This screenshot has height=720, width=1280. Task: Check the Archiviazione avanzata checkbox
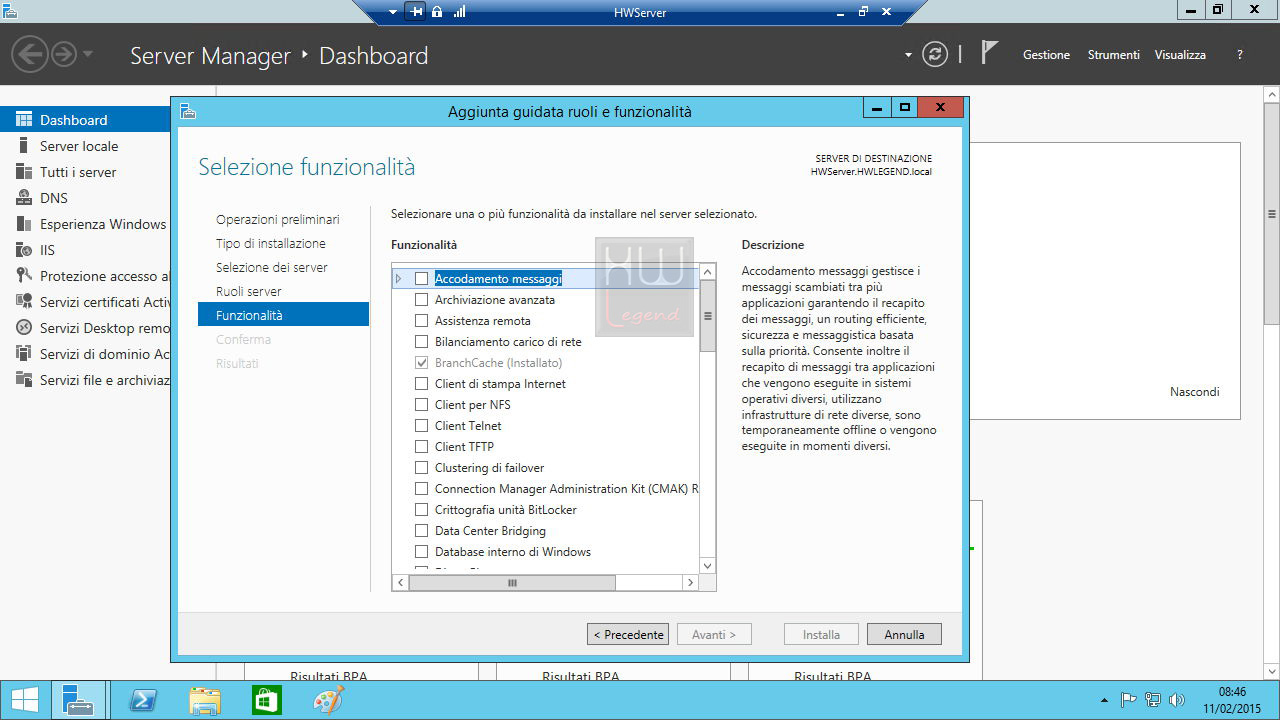(421, 300)
